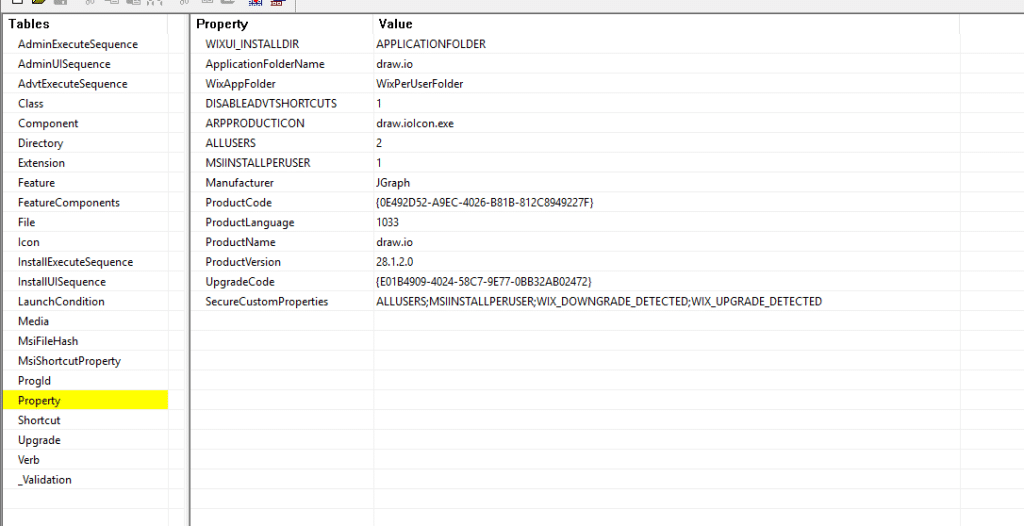Select the LaunchCondition table
The height and width of the screenshot is (526, 1024).
[61, 302]
